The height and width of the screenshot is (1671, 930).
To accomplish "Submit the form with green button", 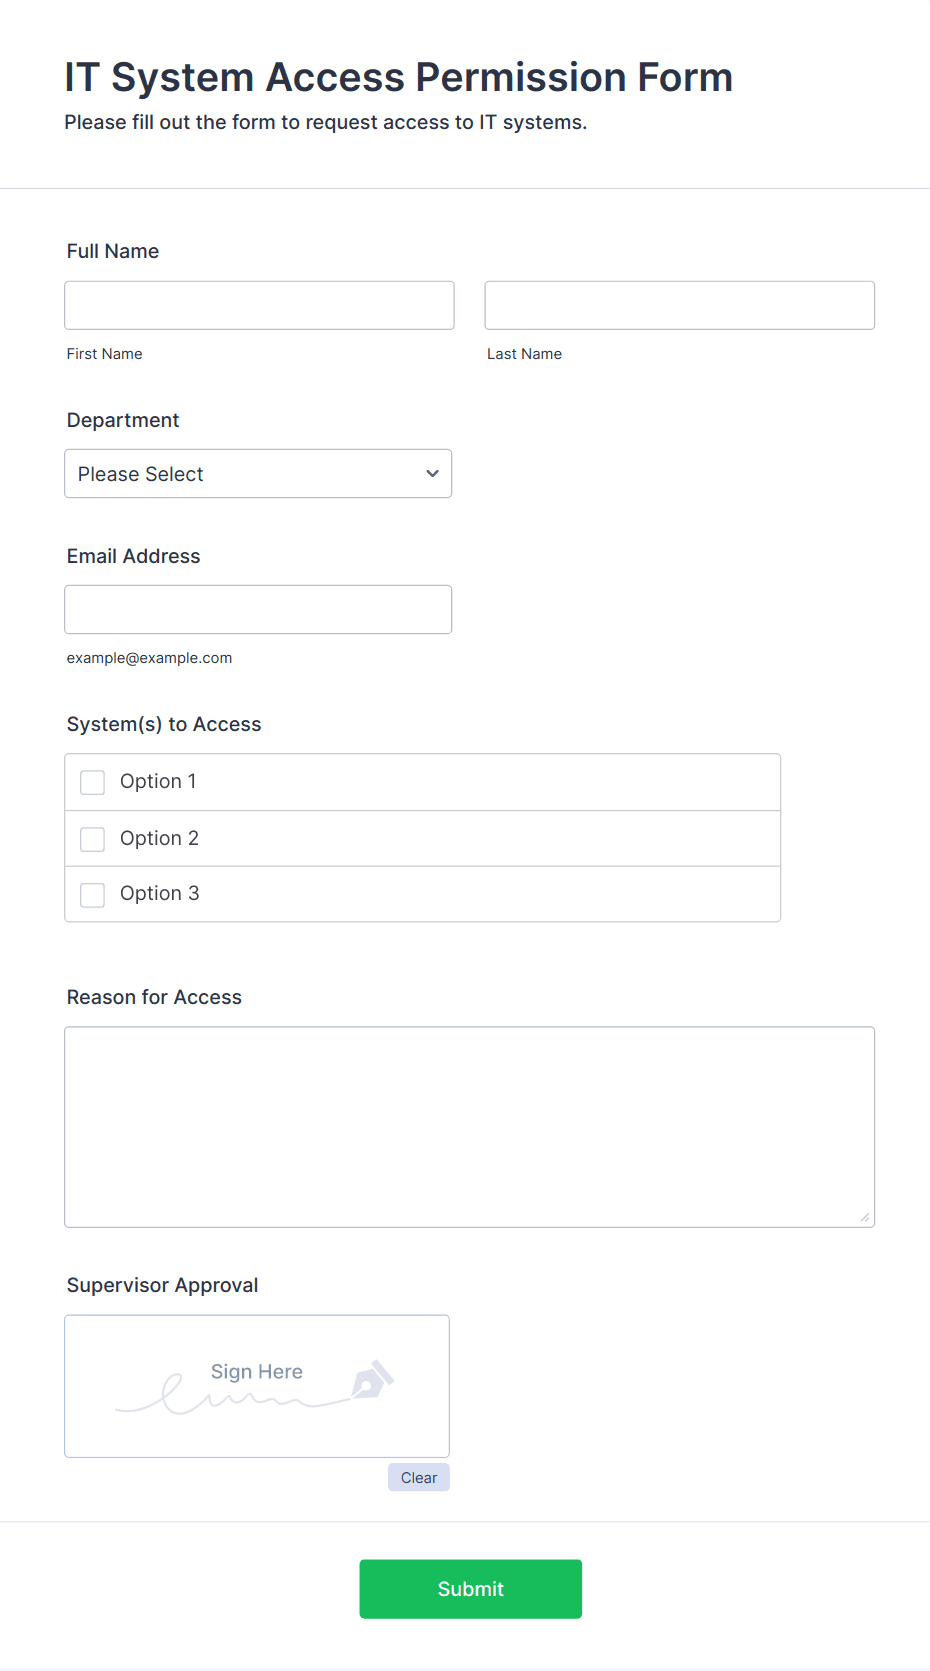I will pyautogui.click(x=470, y=1589).
